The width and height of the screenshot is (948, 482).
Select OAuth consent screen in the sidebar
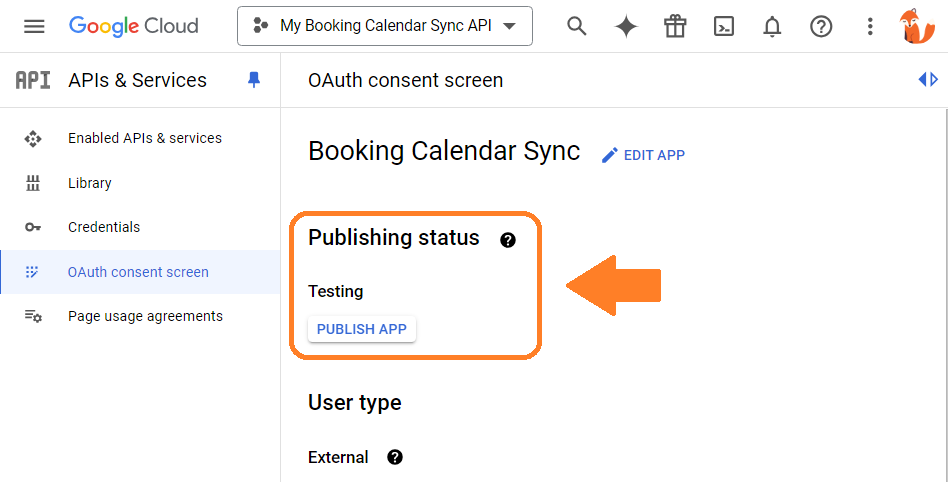pos(140,272)
